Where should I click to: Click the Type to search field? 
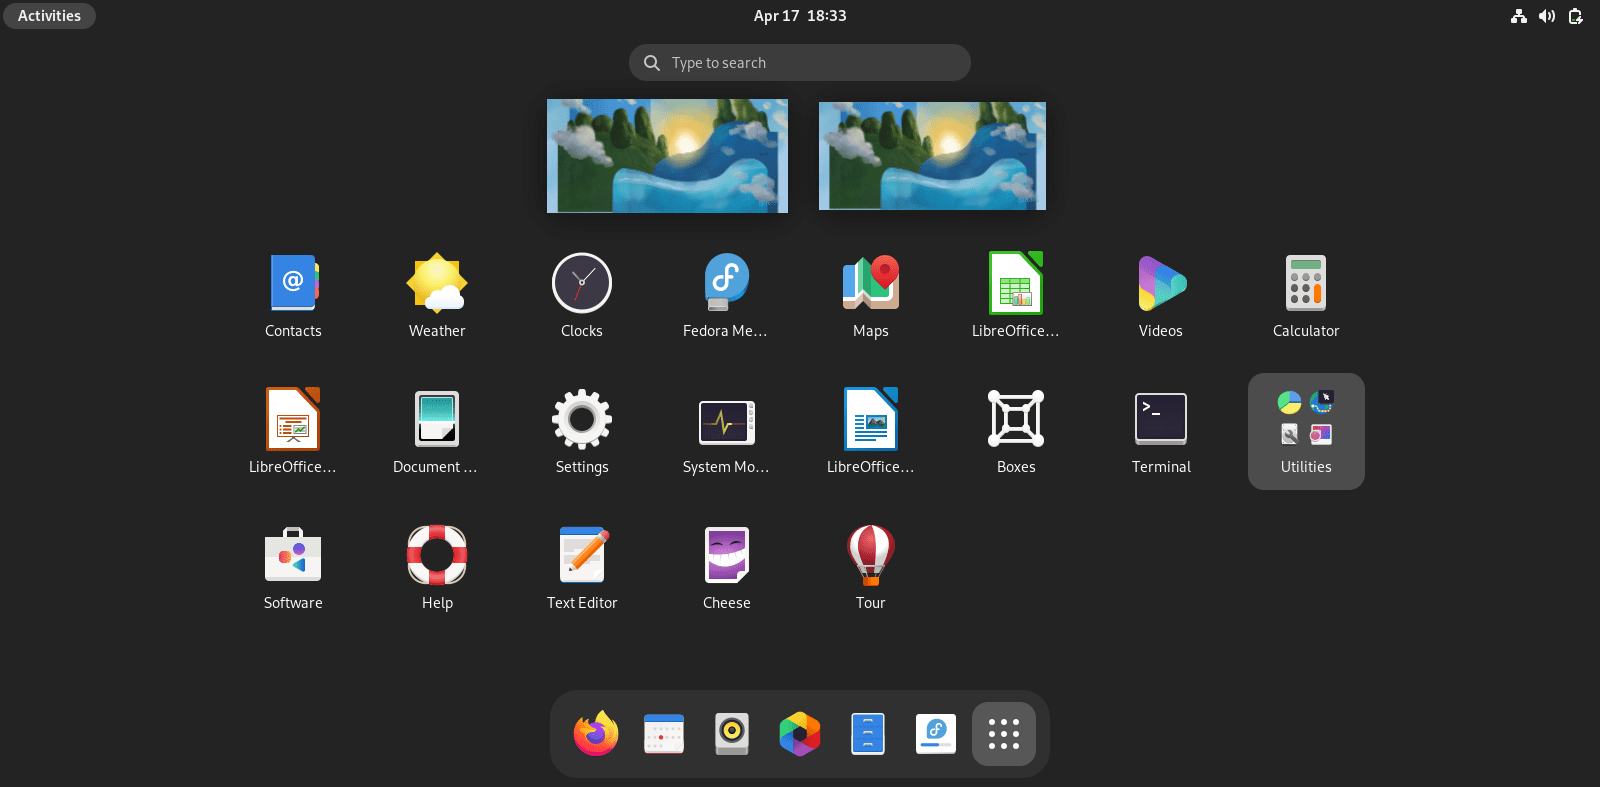800,63
